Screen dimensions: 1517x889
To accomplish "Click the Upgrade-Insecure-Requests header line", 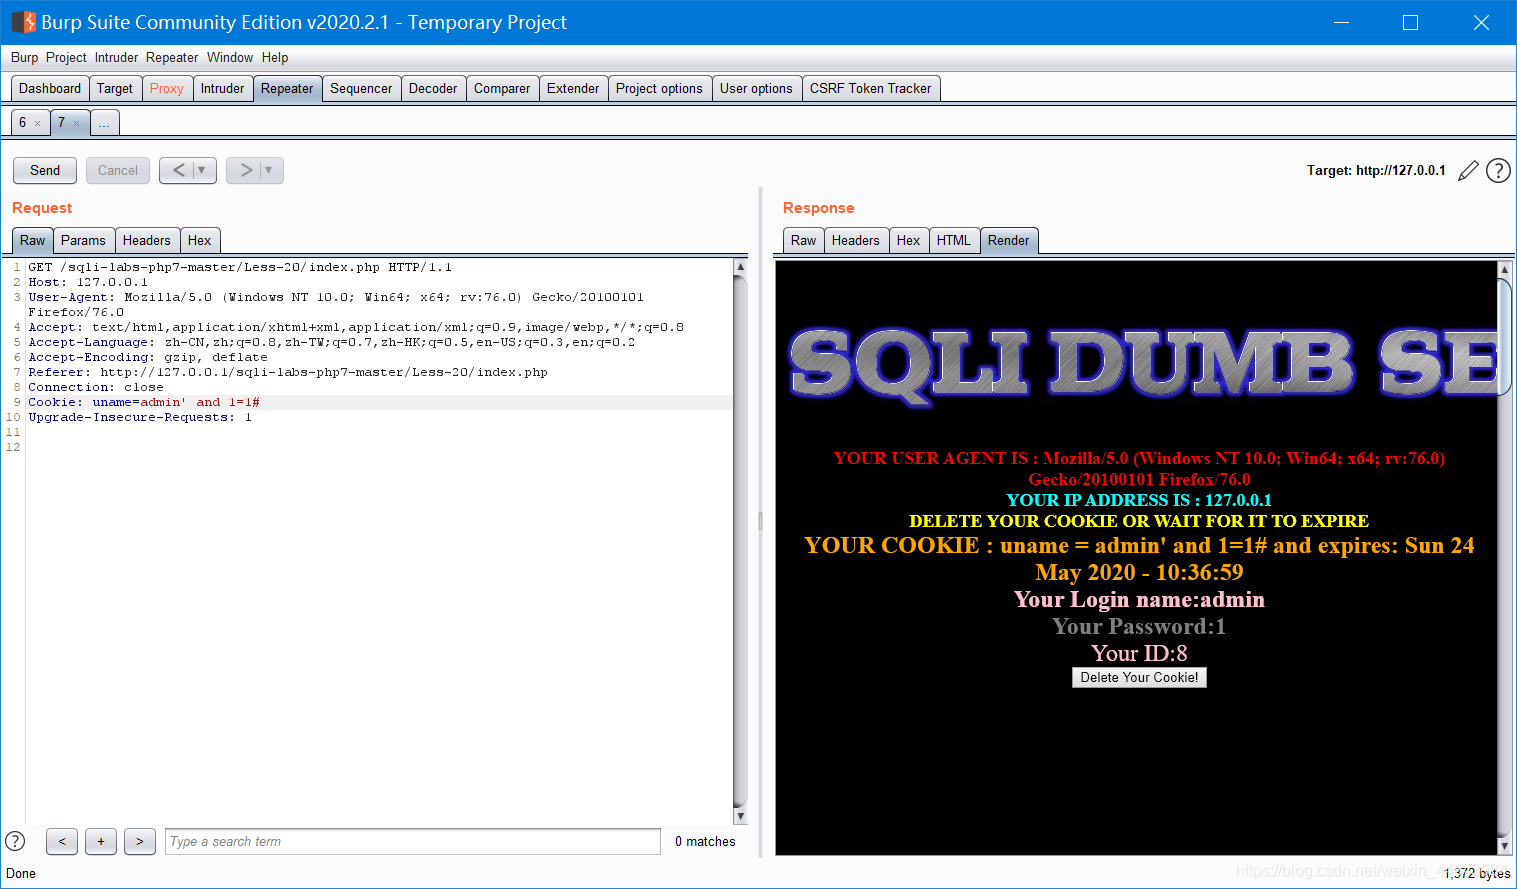I will (x=140, y=417).
